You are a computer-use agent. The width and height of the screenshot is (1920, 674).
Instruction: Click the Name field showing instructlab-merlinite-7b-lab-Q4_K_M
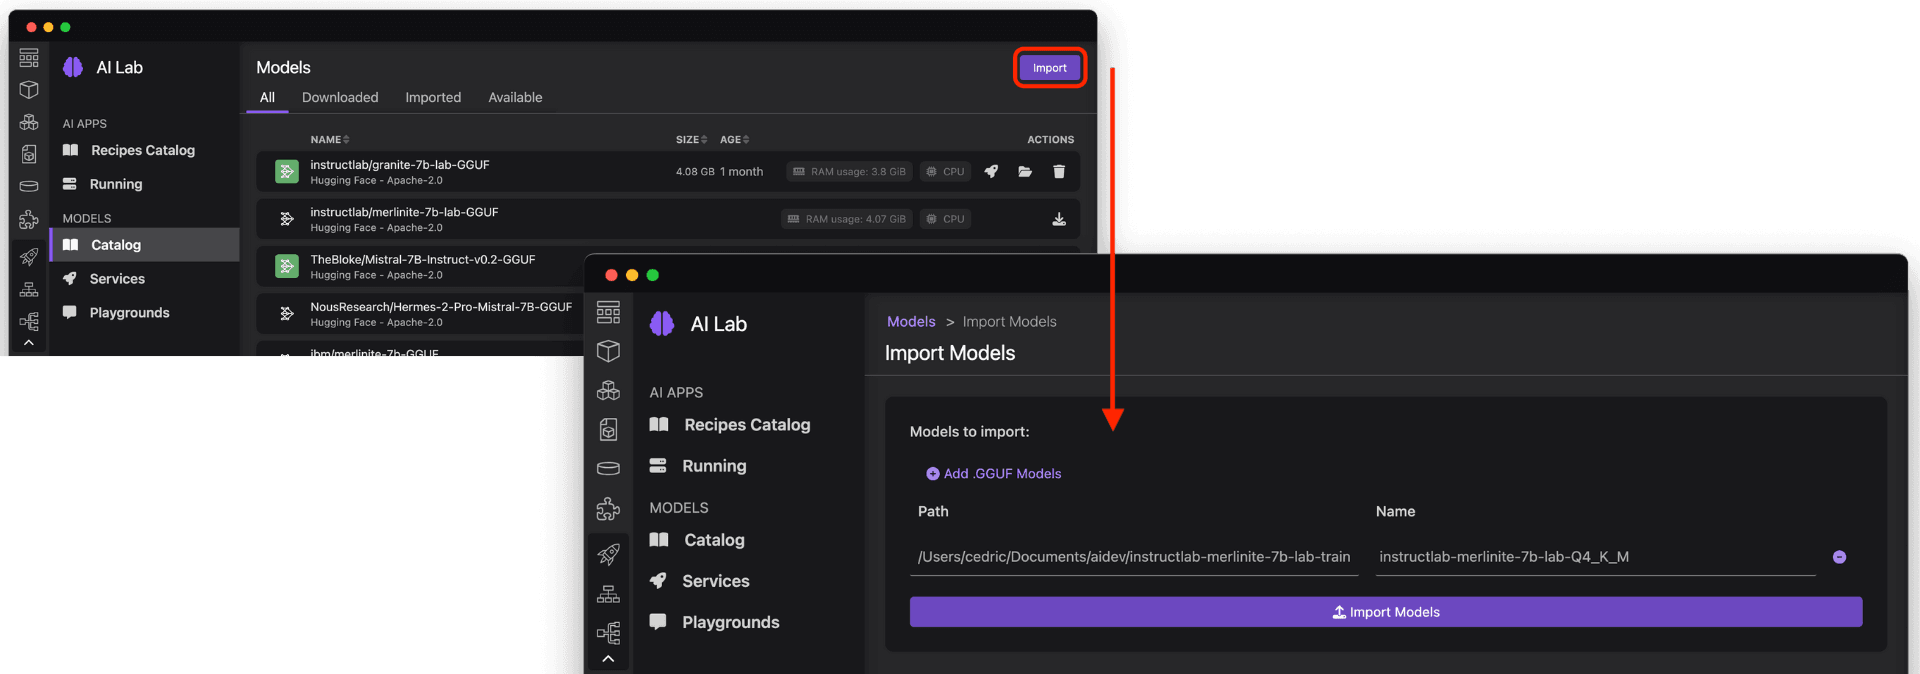coord(1594,557)
